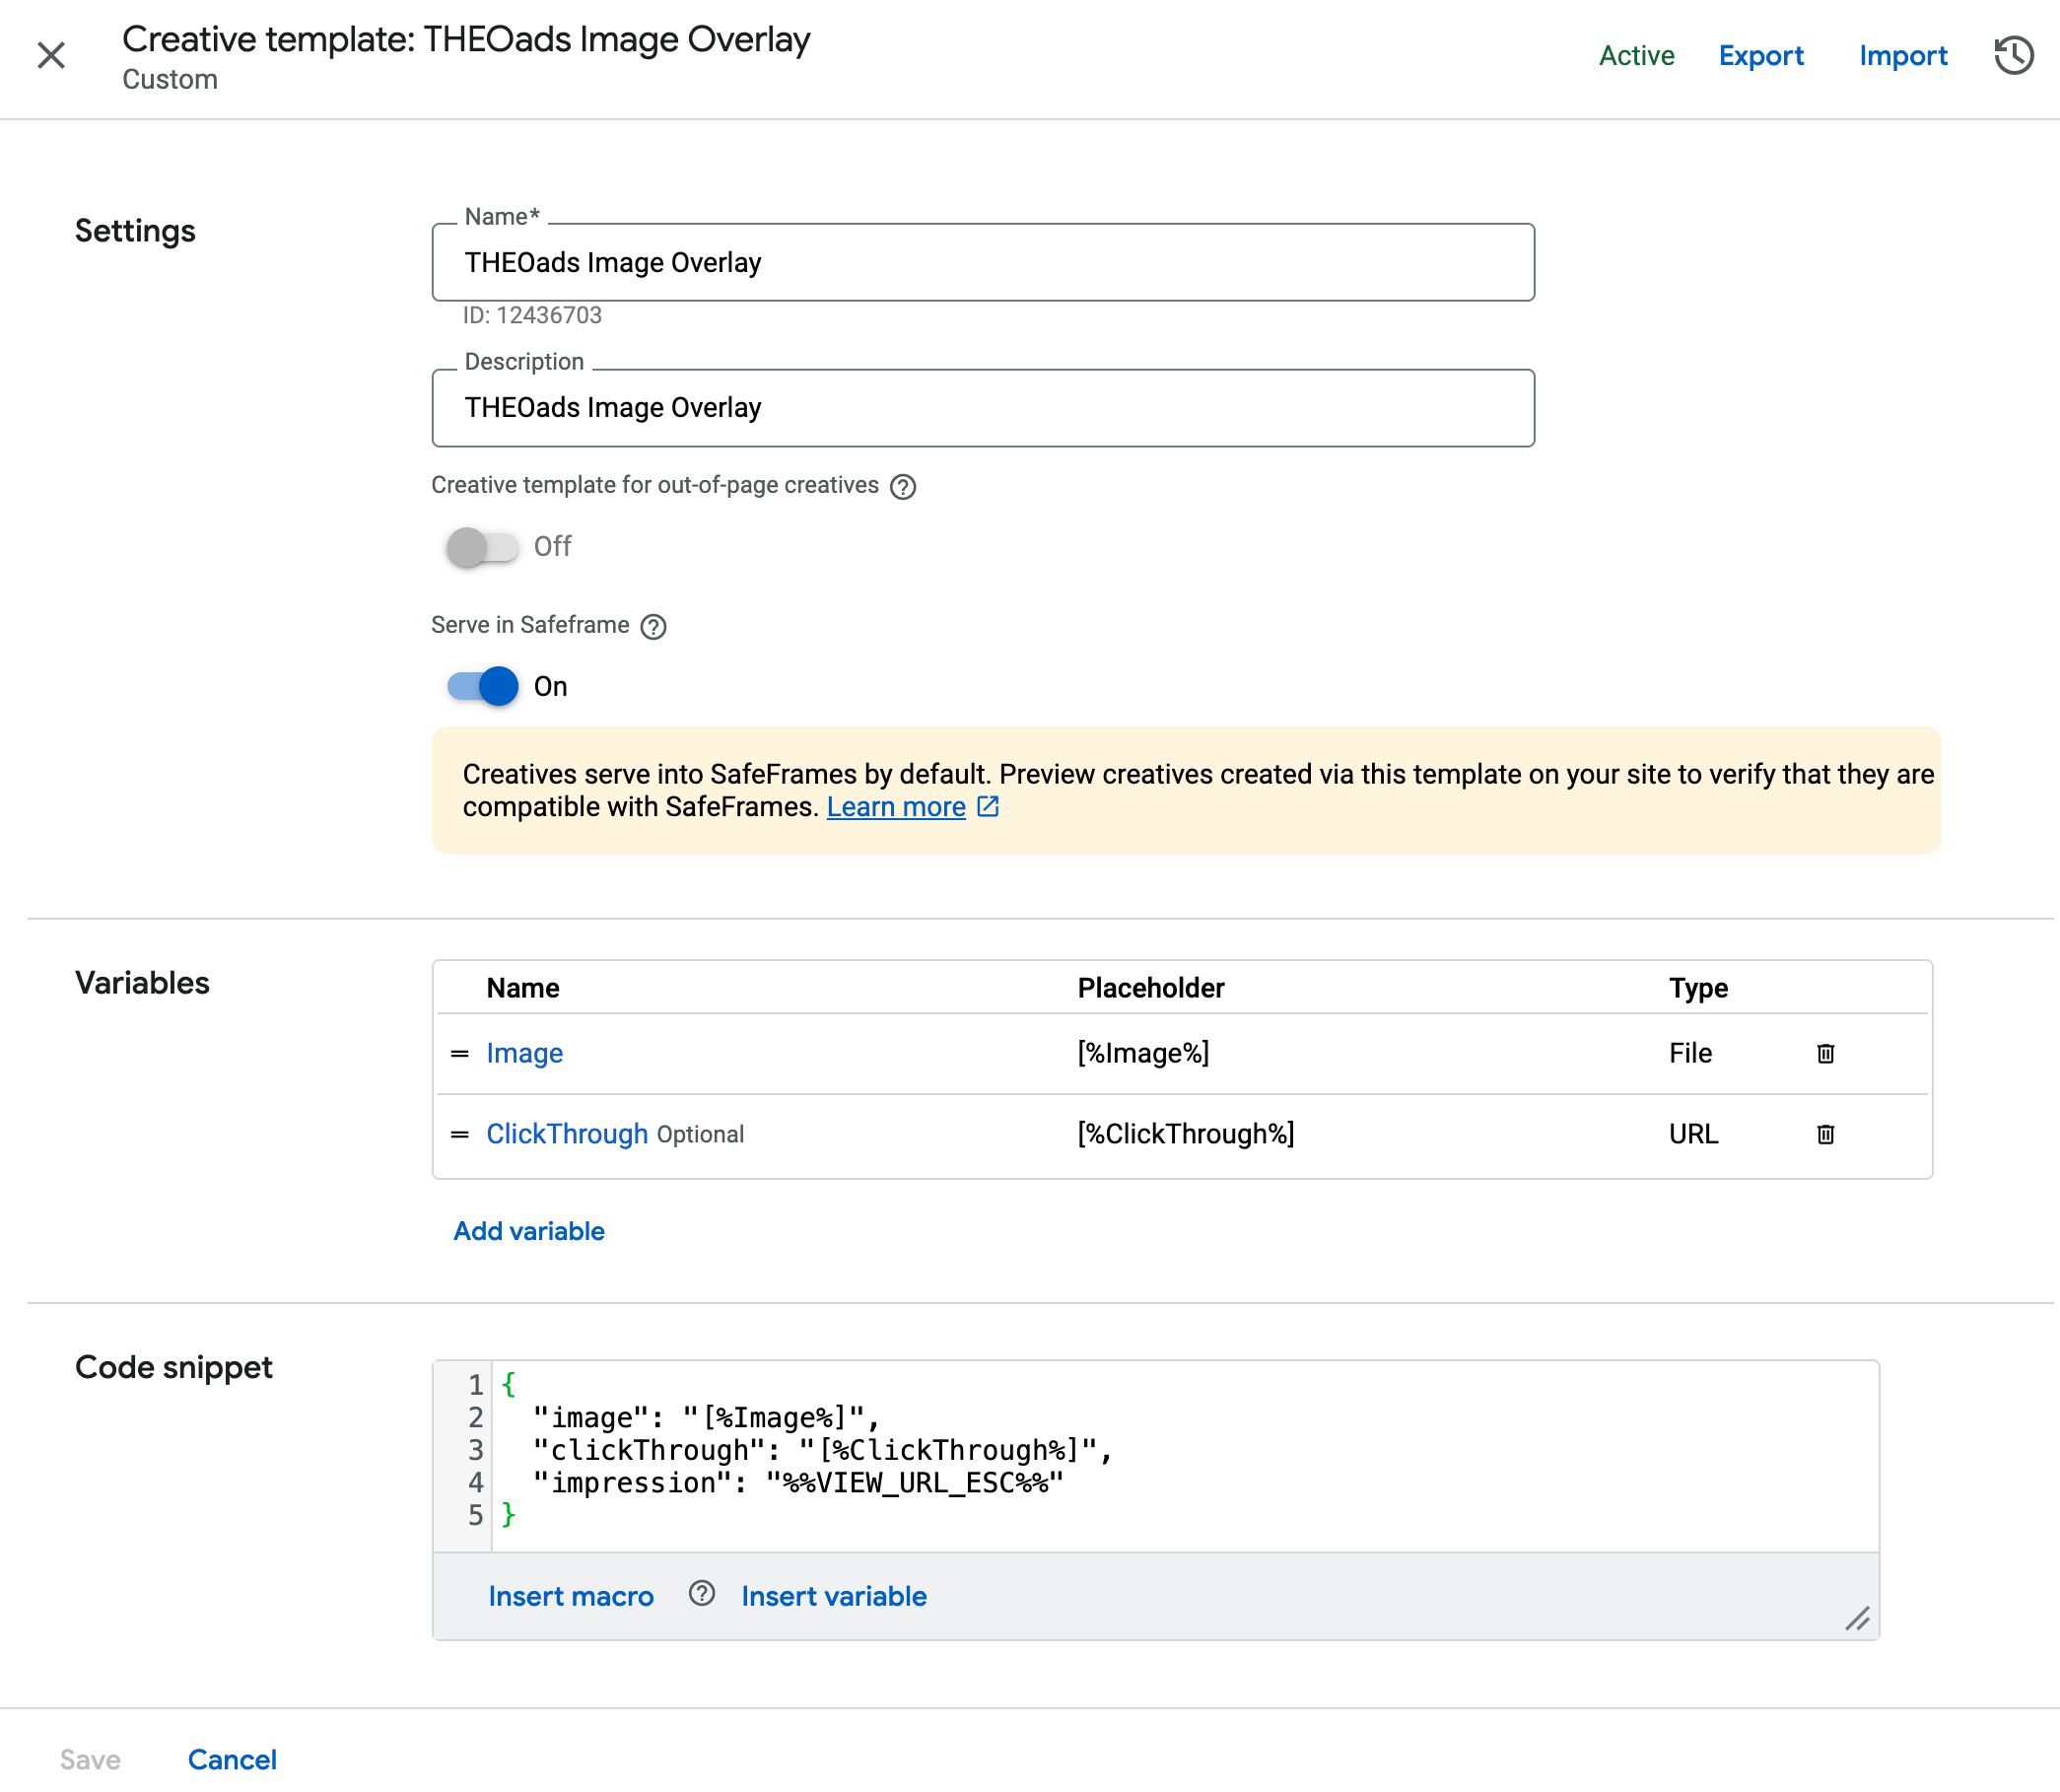Click Insert macro
2060x1792 pixels.
[x=571, y=1596]
